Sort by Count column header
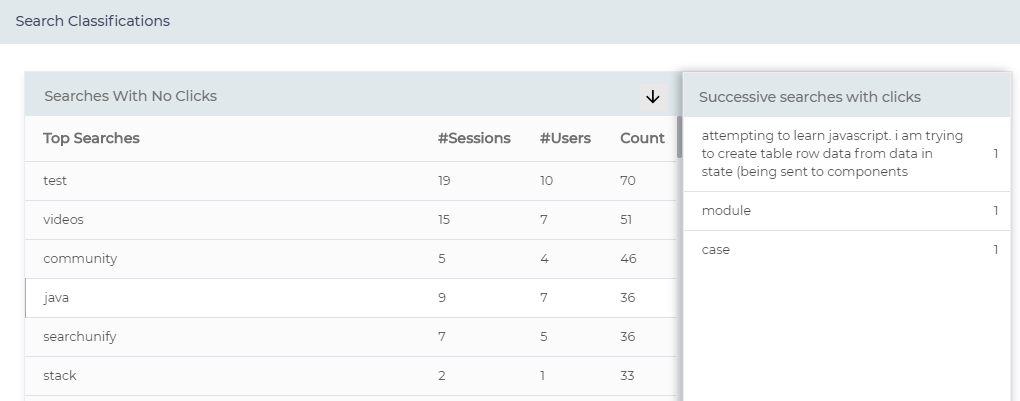 (x=642, y=138)
